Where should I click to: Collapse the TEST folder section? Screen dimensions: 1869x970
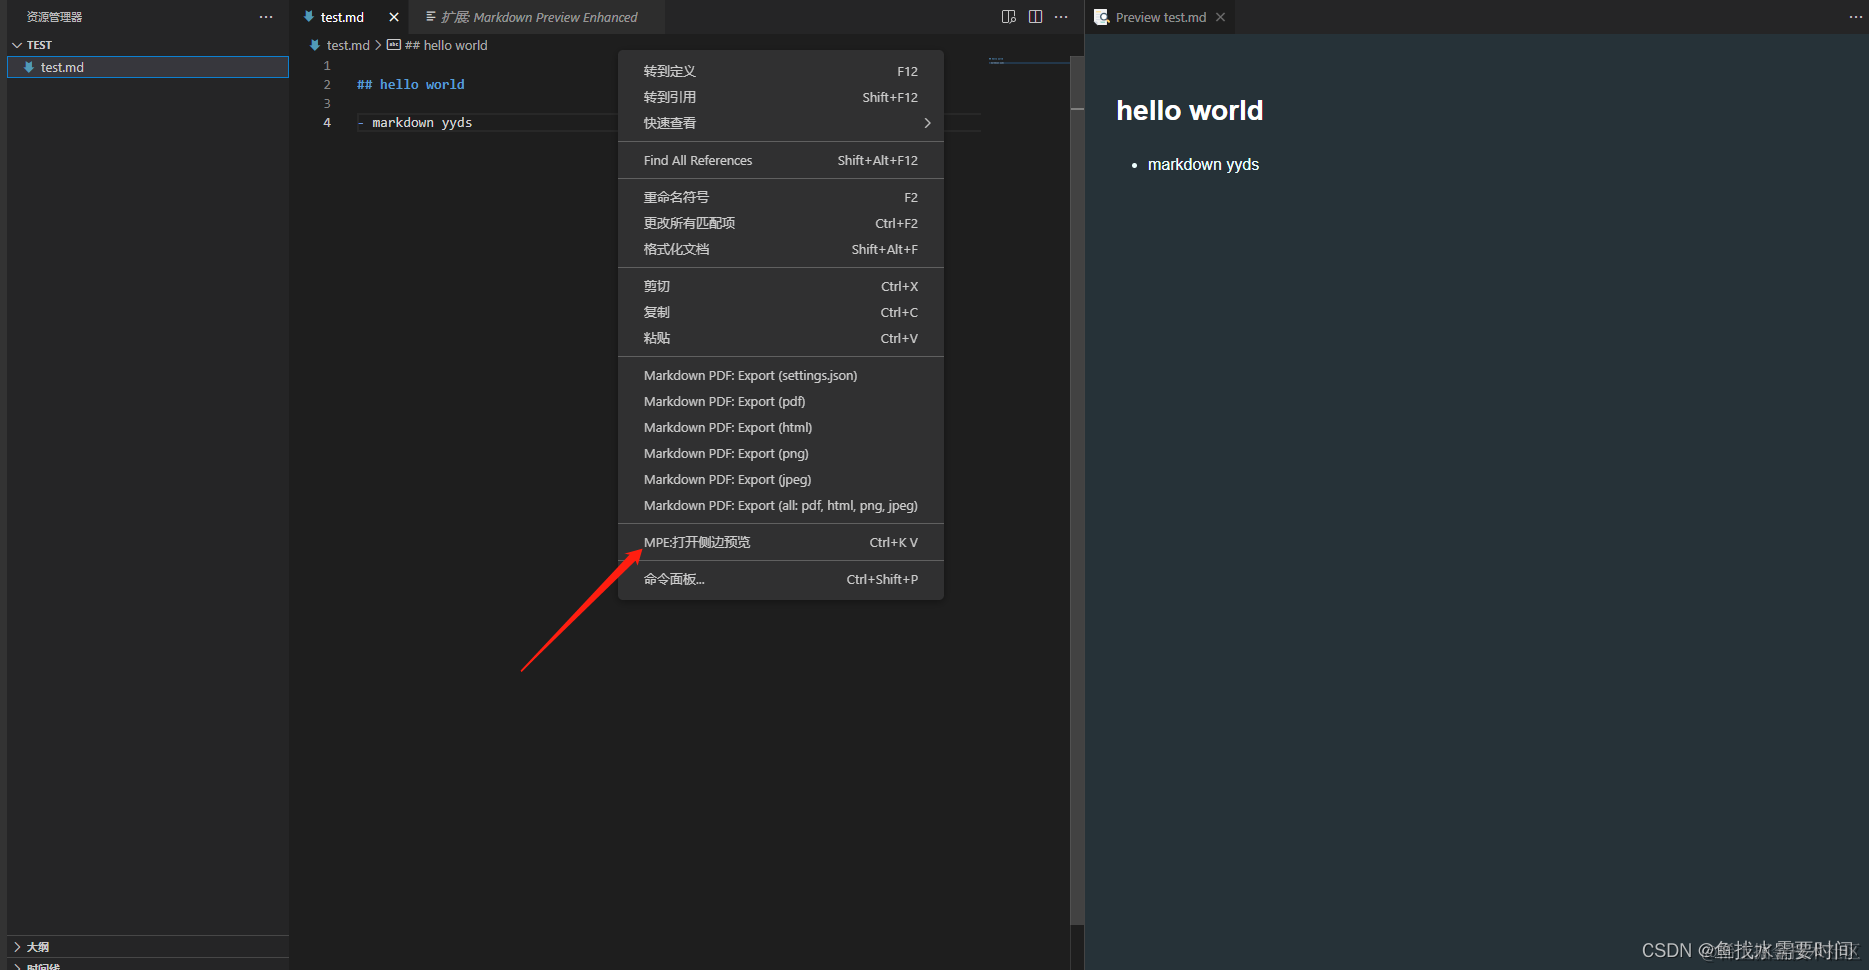(x=17, y=45)
